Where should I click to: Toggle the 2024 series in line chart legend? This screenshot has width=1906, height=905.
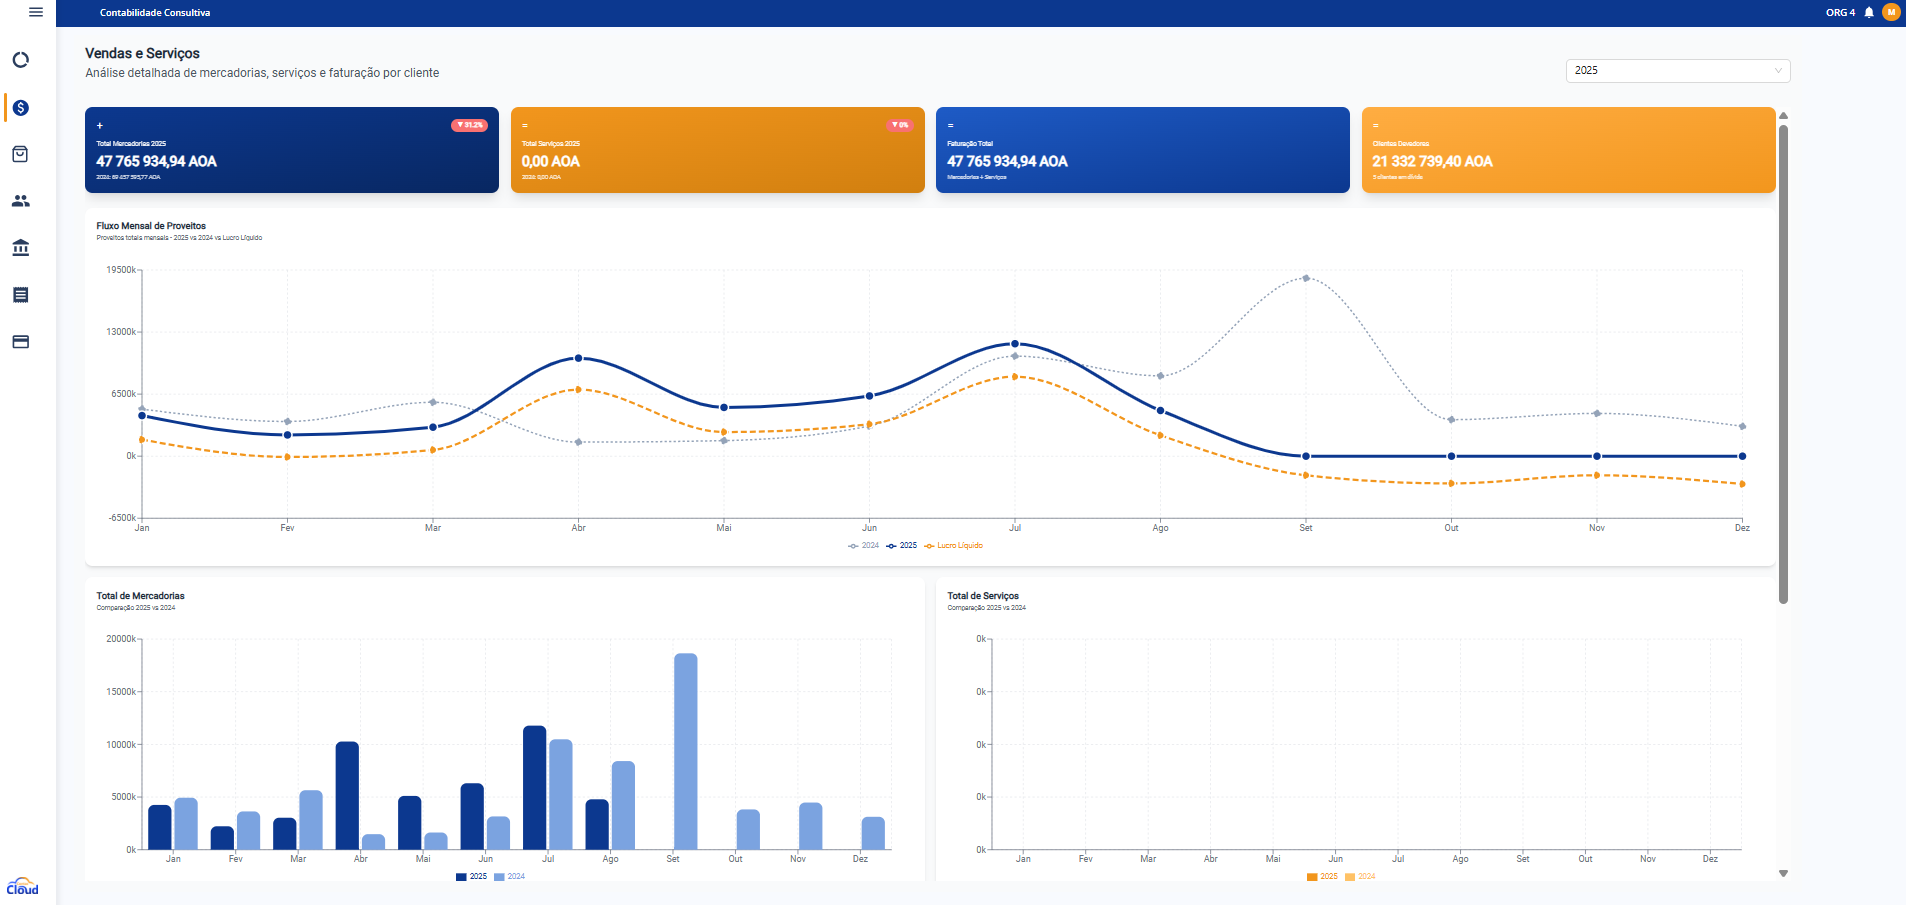[864, 546]
